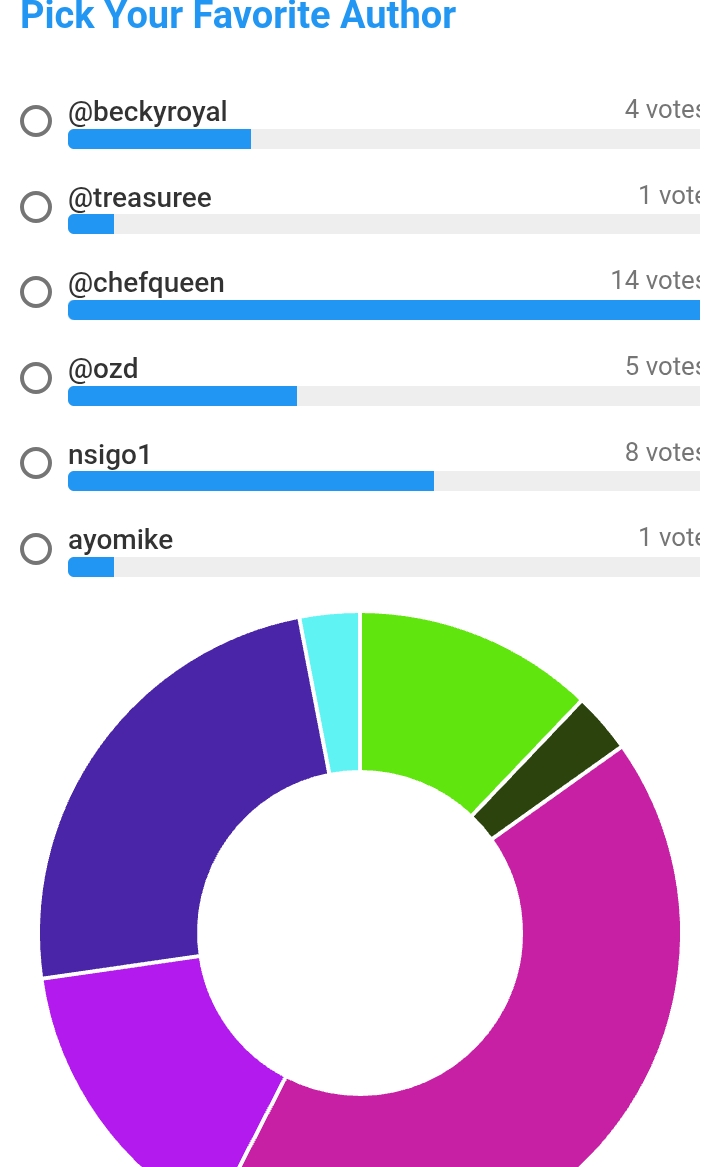Select the ayomike radio button

coord(36,549)
